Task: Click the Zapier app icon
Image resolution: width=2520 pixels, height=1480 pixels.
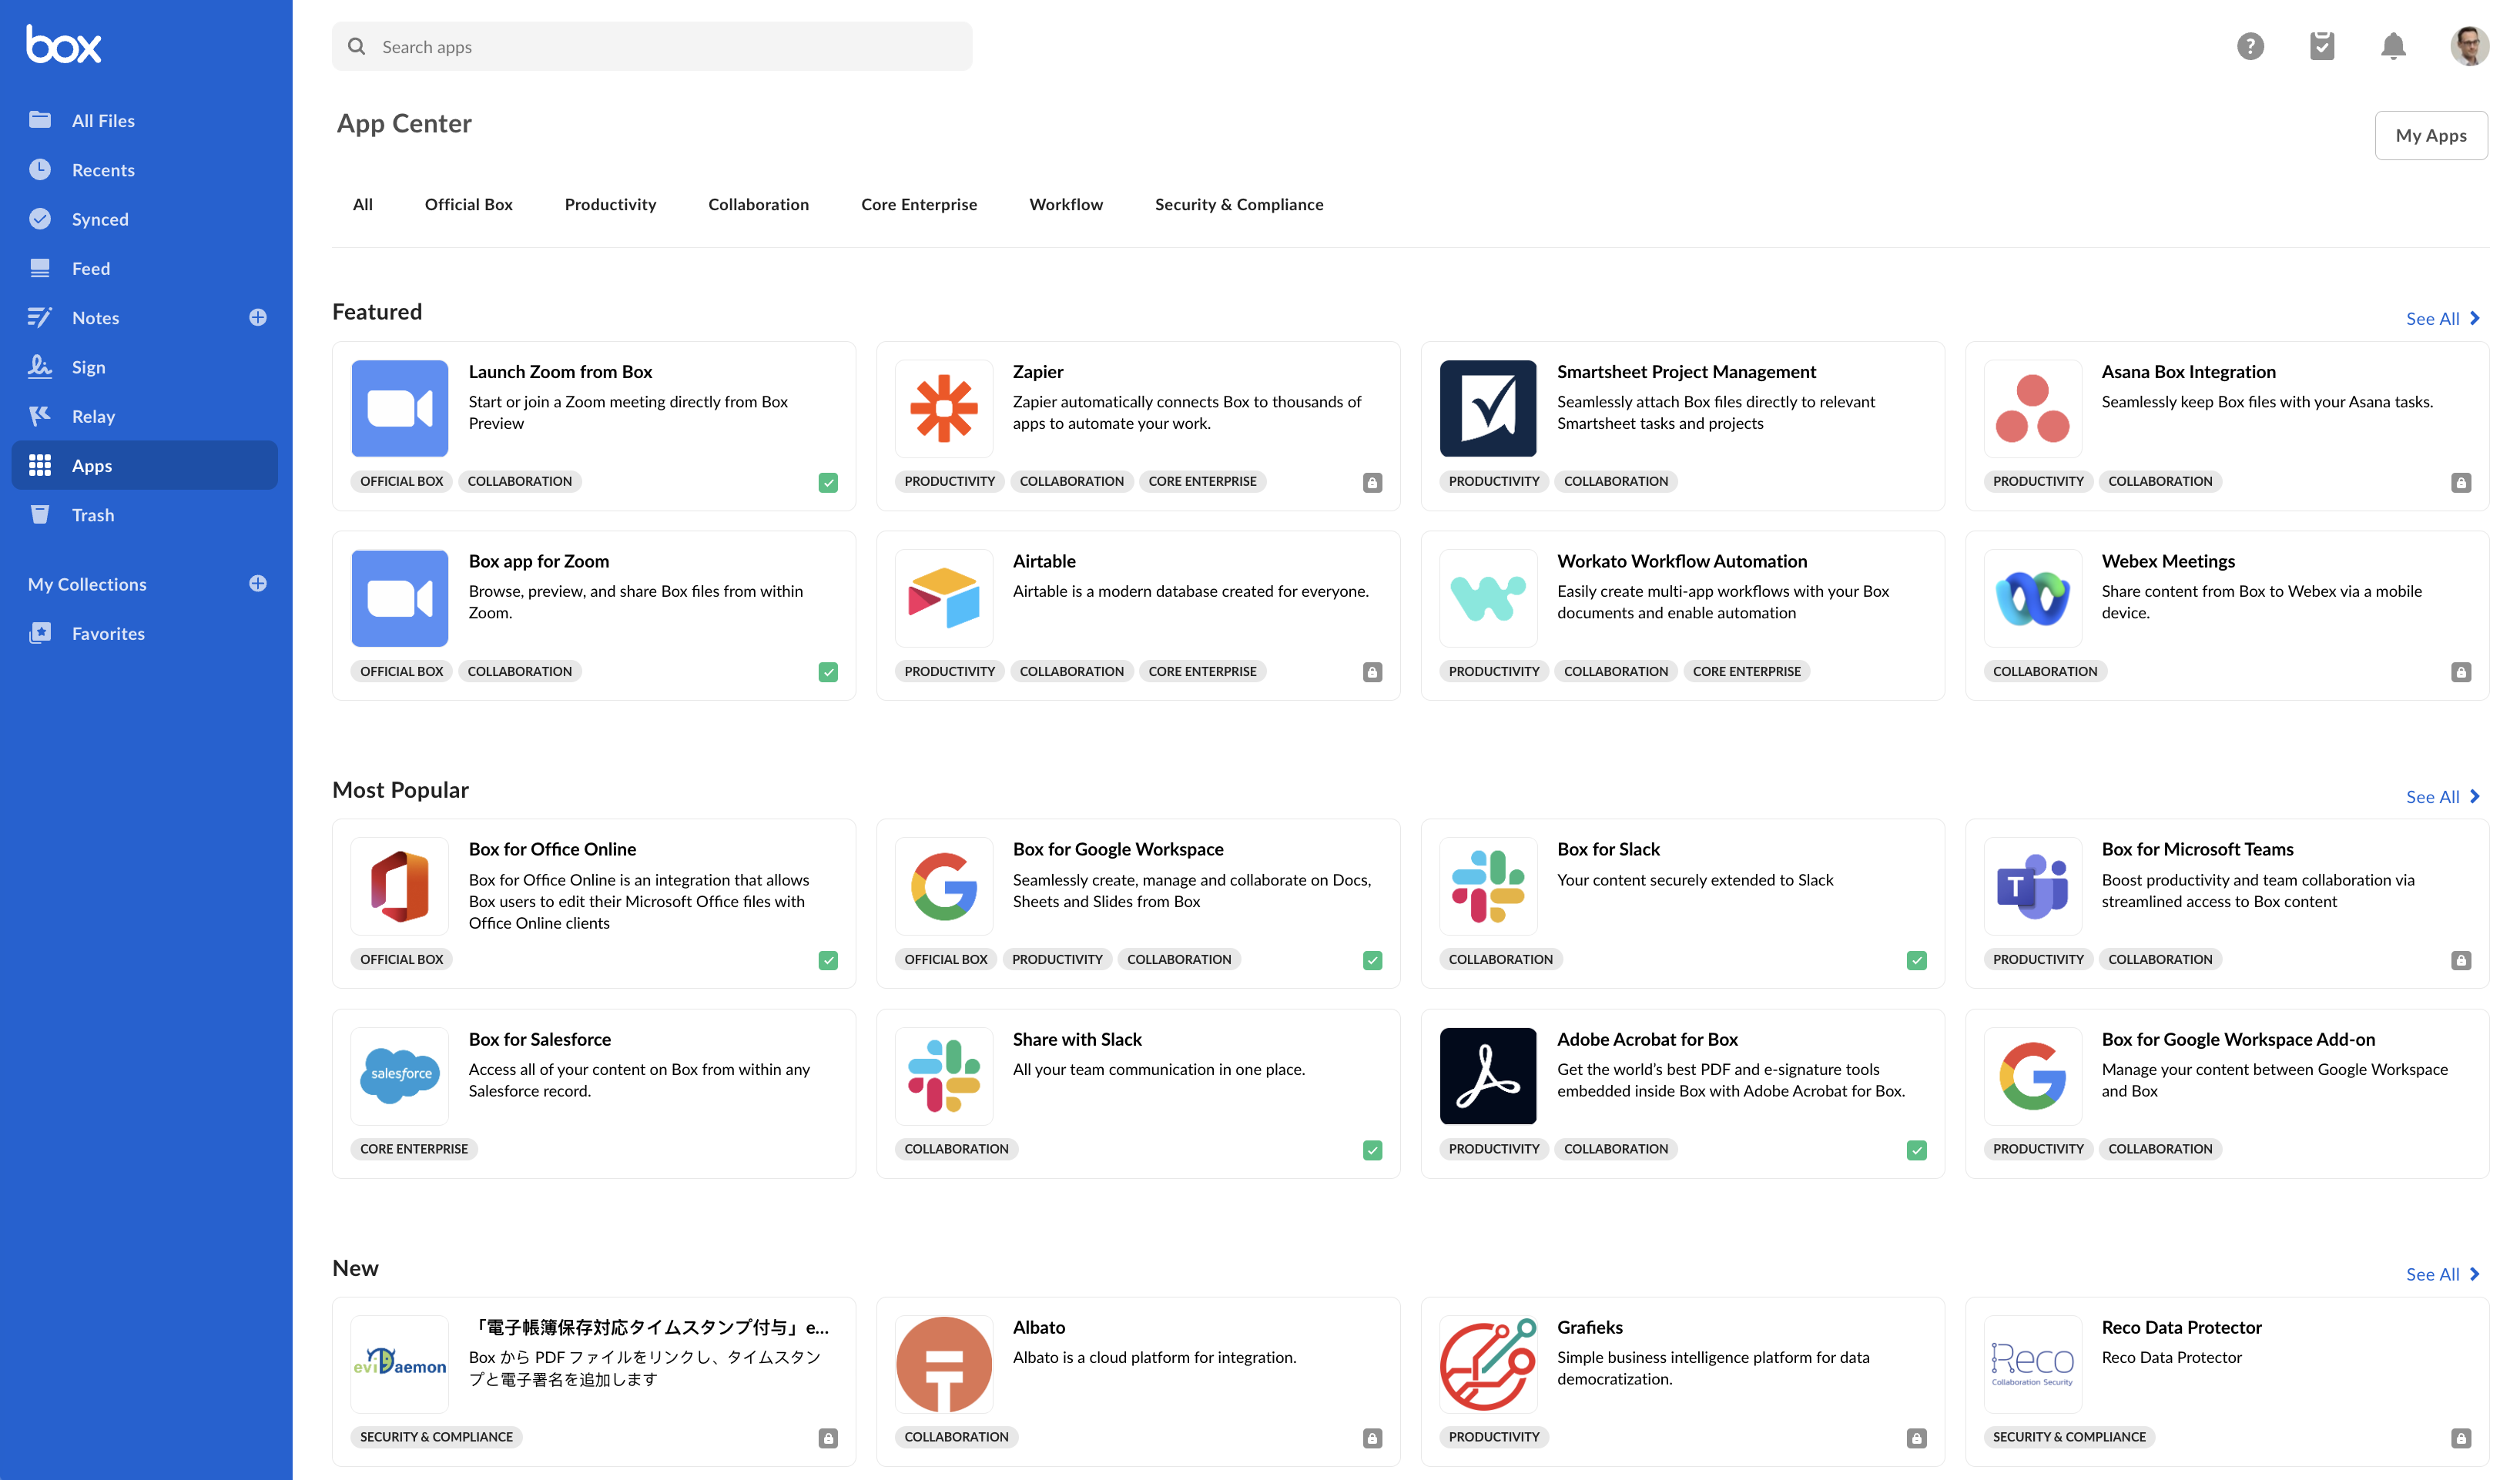Action: pyautogui.click(x=944, y=408)
